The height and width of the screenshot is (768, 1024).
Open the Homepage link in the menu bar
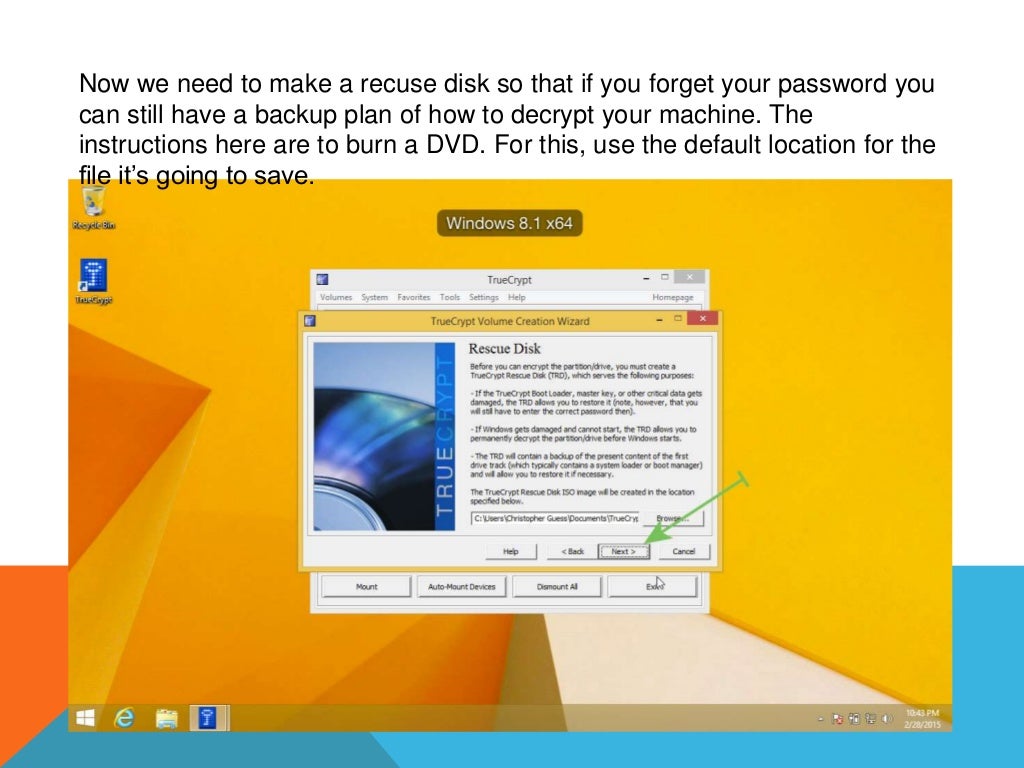pyautogui.click(x=673, y=297)
